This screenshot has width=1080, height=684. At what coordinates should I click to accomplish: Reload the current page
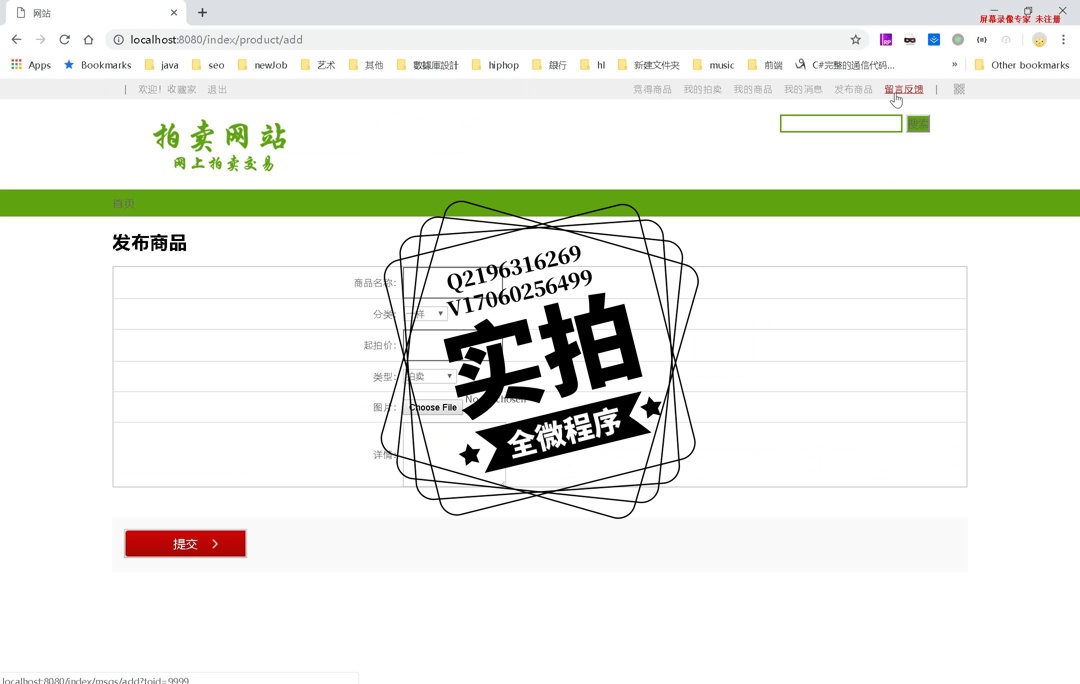click(x=65, y=40)
